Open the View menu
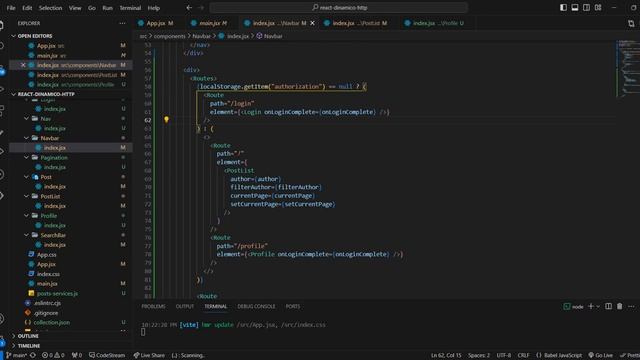The width and height of the screenshot is (640, 360). tap(75, 8)
